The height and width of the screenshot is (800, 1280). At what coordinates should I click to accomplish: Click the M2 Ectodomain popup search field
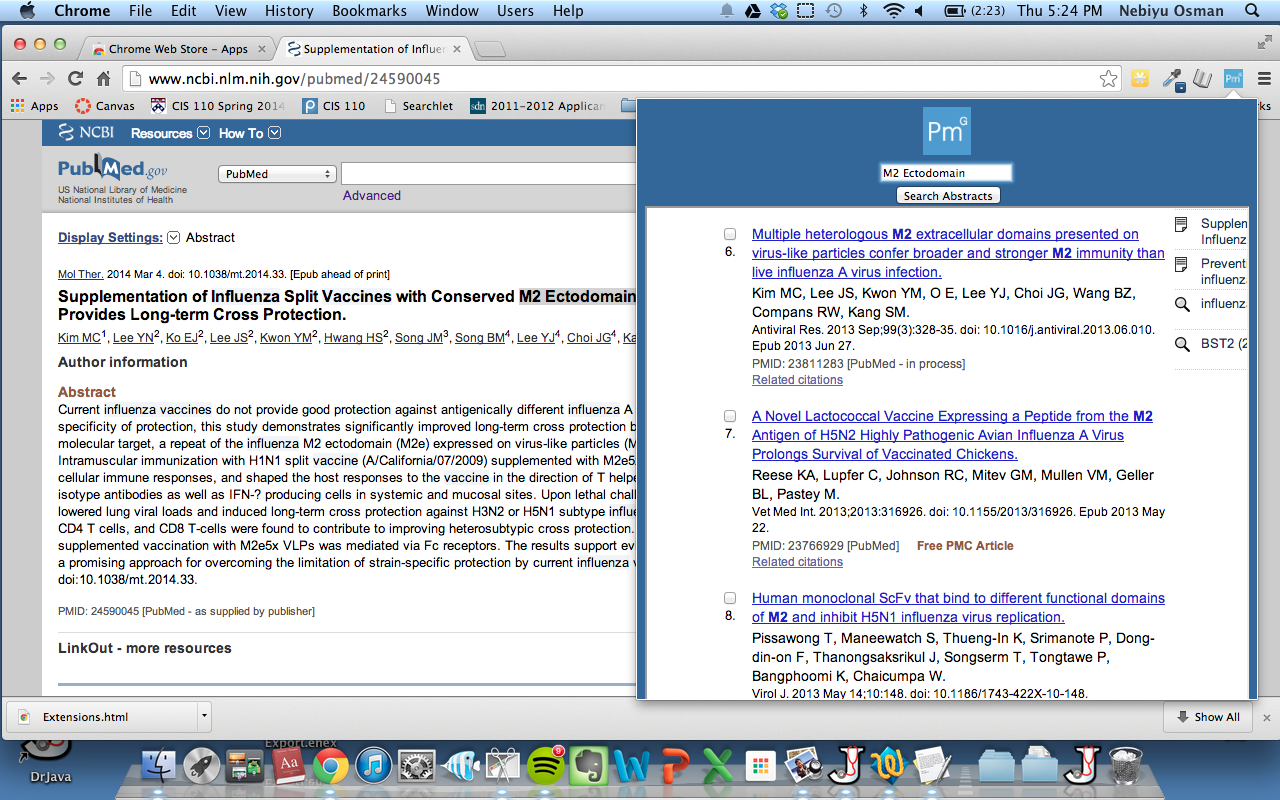(946, 173)
